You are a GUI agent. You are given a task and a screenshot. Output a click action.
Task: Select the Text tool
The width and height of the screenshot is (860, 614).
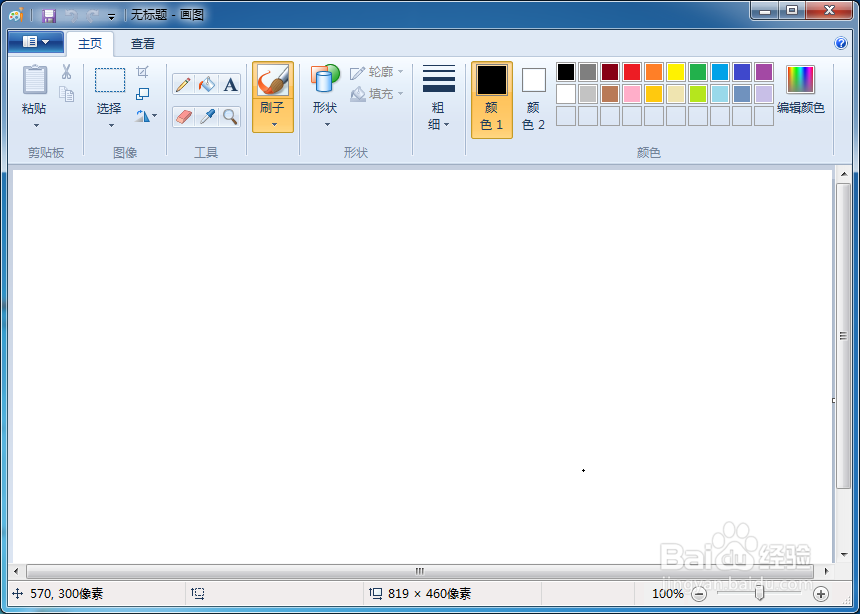coord(228,85)
